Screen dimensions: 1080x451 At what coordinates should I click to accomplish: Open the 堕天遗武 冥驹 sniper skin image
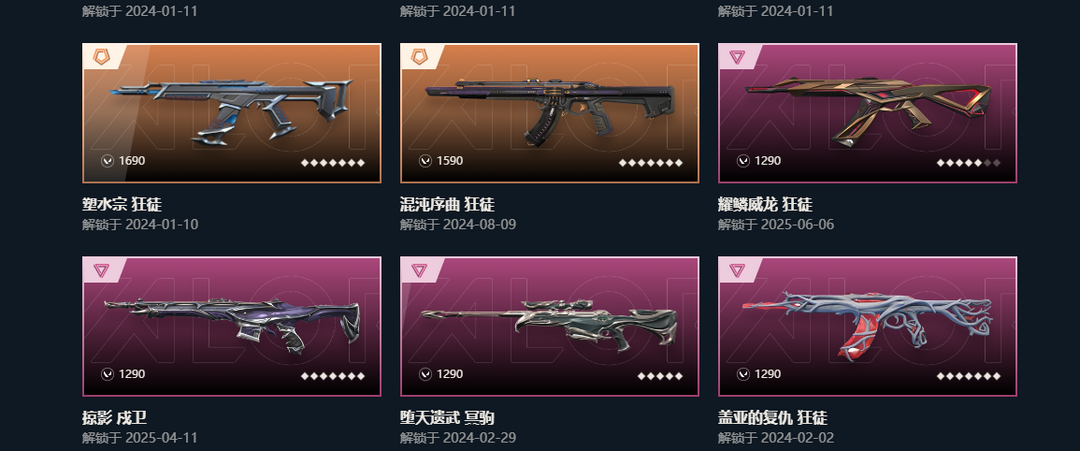[x=550, y=324]
